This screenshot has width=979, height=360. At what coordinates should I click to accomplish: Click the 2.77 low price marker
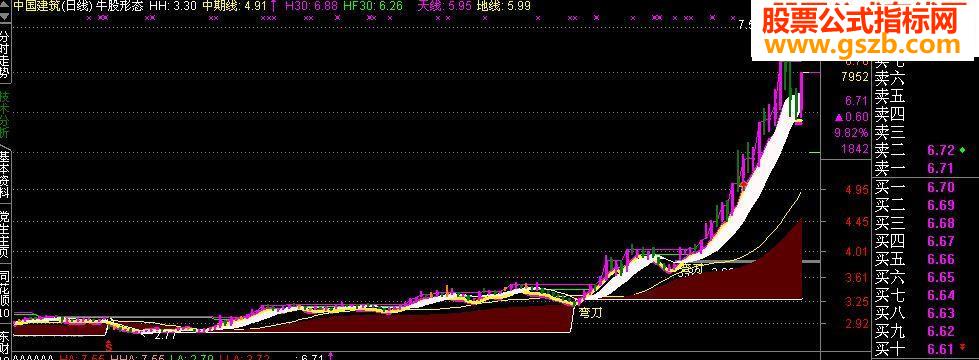(x=165, y=335)
